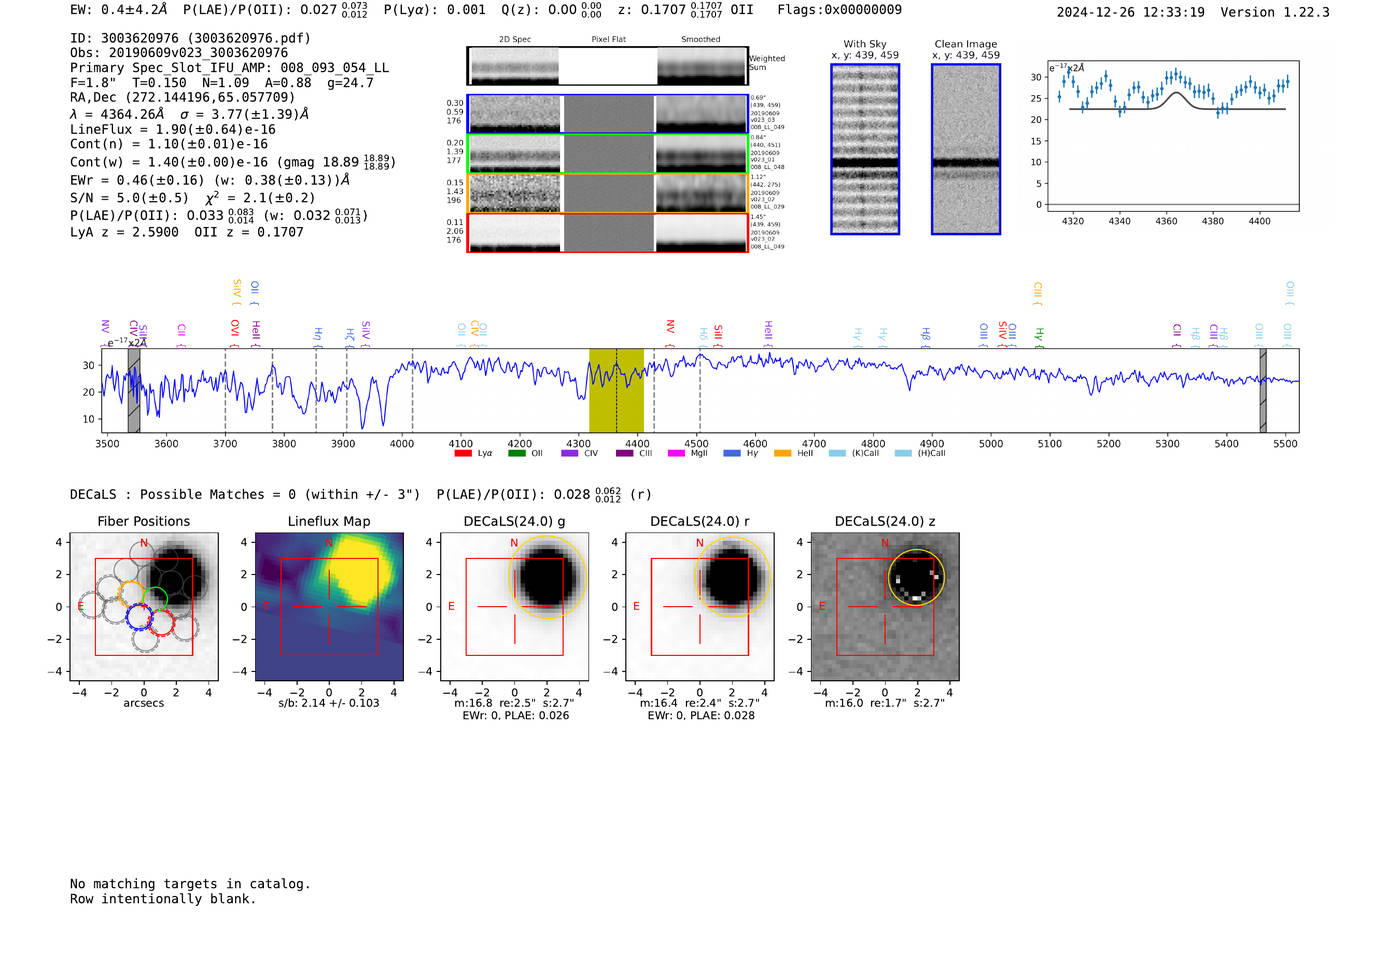
Task: Click the Flags:0x00000009 header text
Action: coord(839,9)
